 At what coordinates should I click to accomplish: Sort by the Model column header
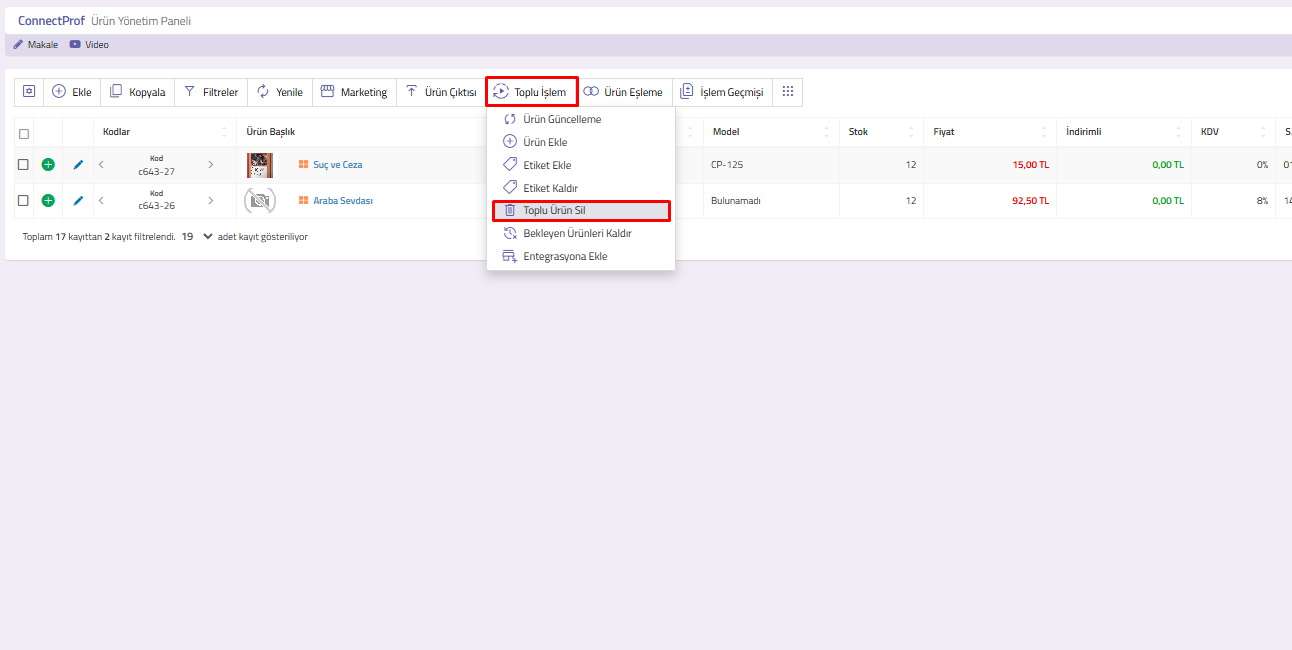point(770,132)
